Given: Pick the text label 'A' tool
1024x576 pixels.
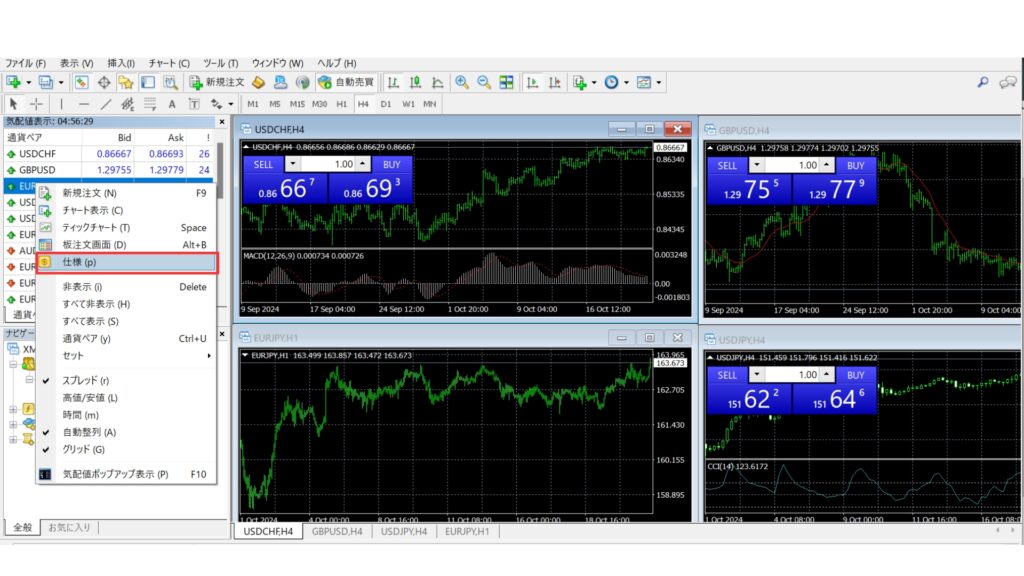Looking at the screenshot, I should tap(172, 103).
